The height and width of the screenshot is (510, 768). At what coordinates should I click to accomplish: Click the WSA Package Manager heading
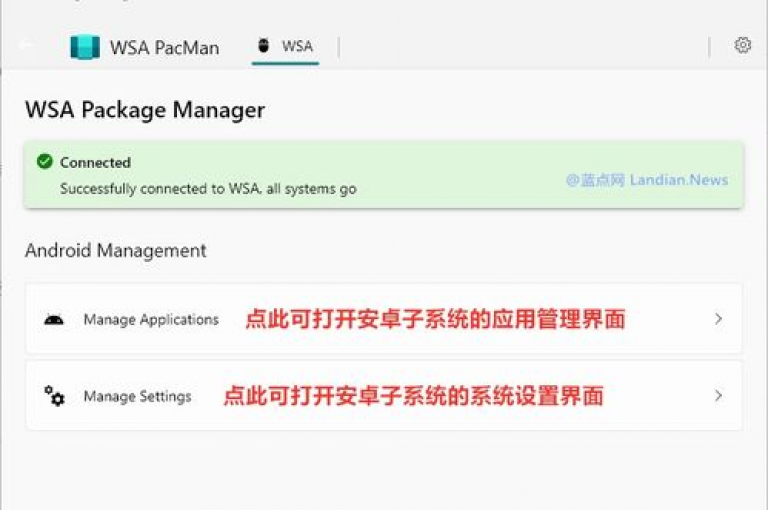click(x=145, y=109)
